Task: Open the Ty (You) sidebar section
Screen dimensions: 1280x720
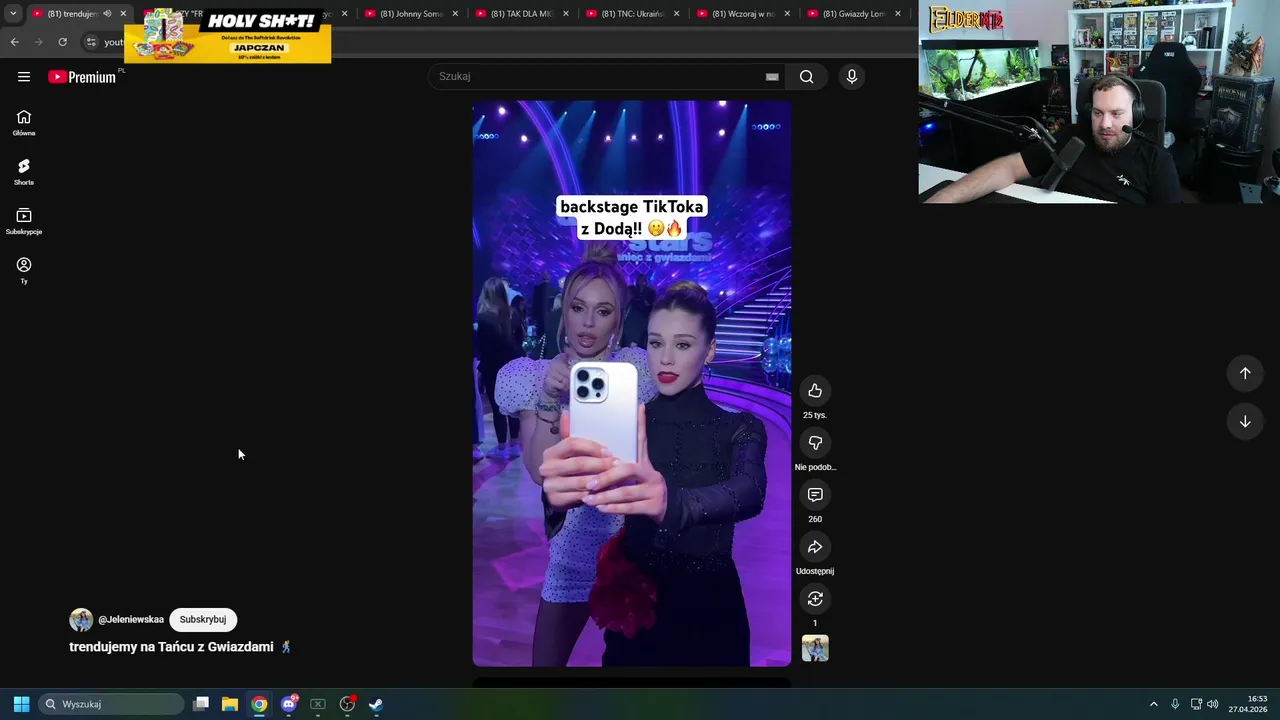Action: point(24,270)
